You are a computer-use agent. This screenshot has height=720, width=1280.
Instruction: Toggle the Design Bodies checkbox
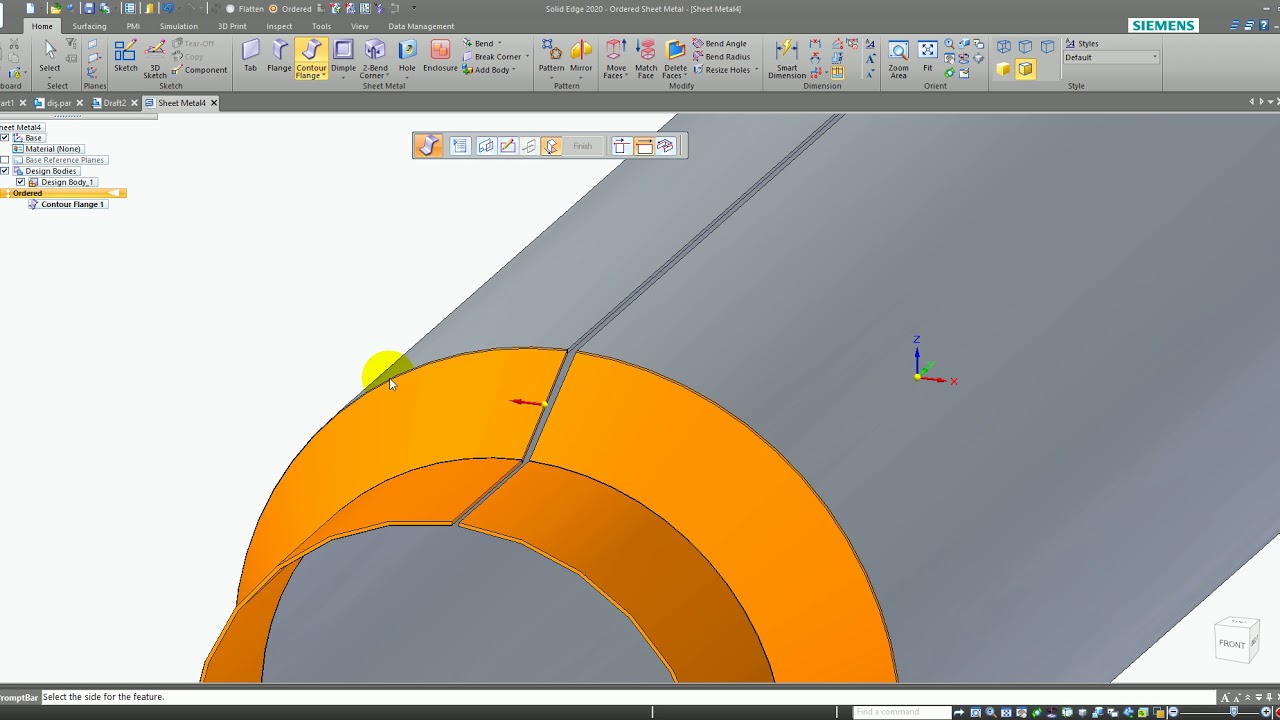pyautogui.click(x=5, y=171)
